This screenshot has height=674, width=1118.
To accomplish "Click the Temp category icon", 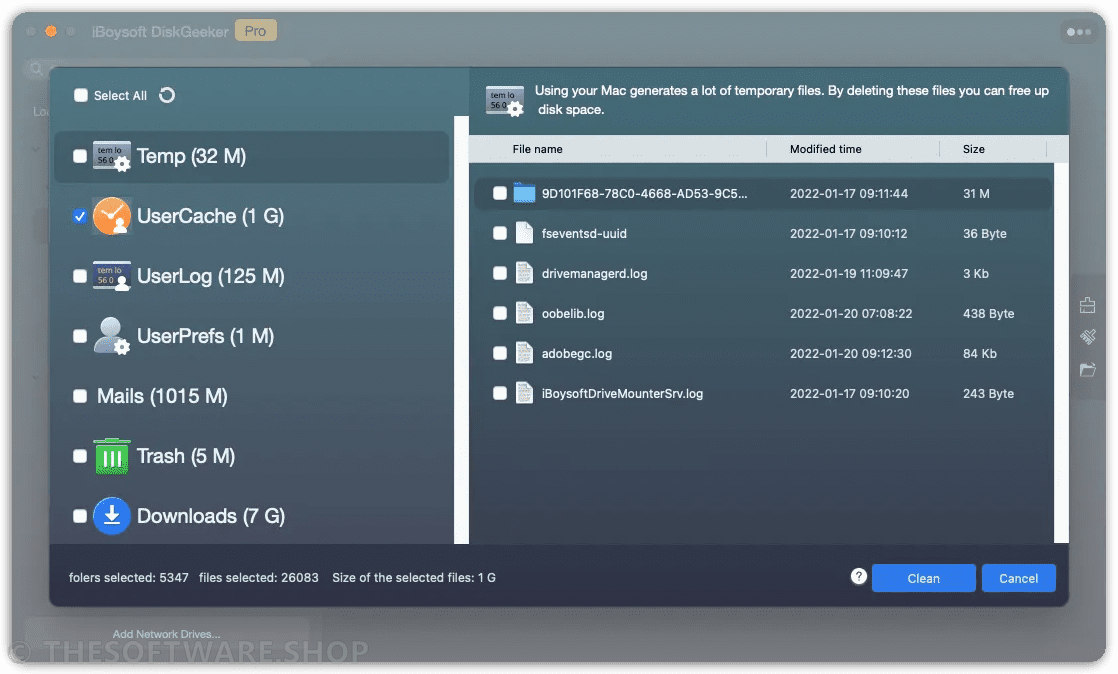I will pos(112,155).
